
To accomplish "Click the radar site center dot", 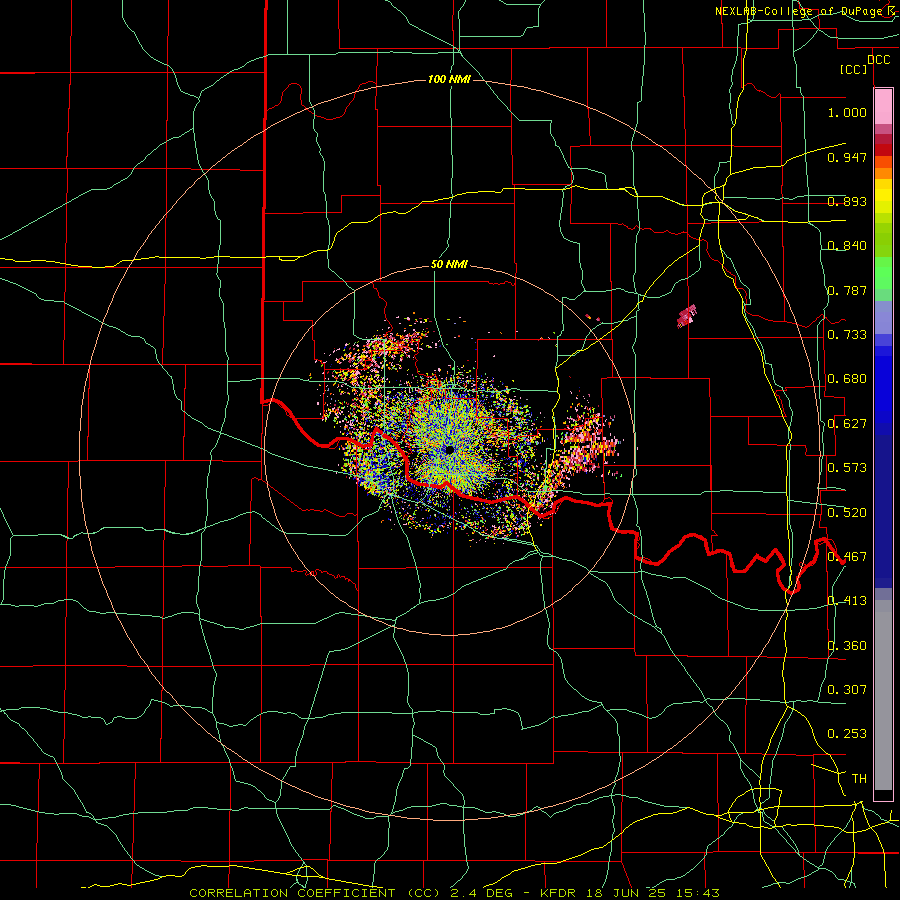I will tap(449, 449).
